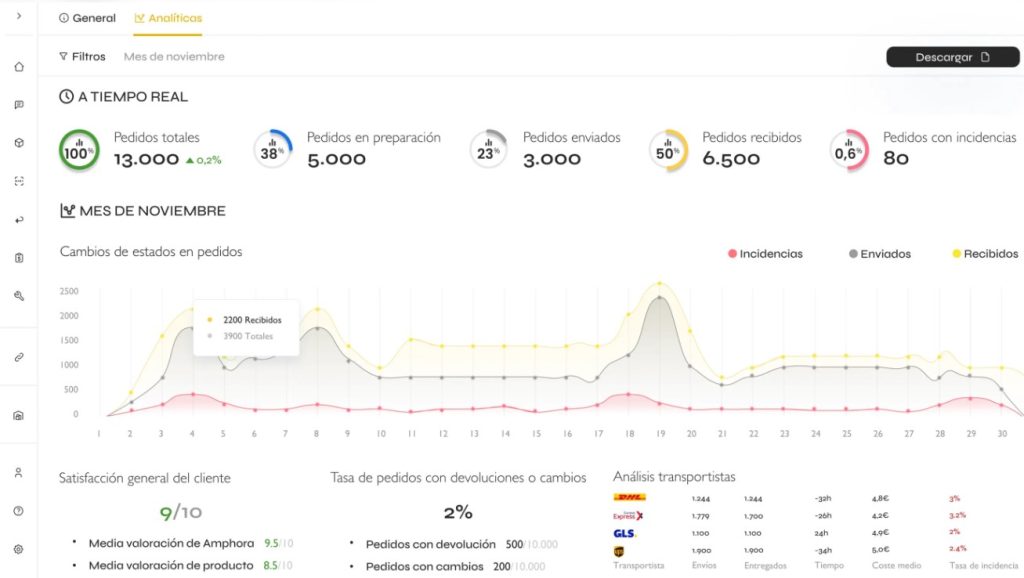This screenshot has height=578, width=1024.
Task: Open messages from the sidebar chat icon
Action: coord(19,104)
